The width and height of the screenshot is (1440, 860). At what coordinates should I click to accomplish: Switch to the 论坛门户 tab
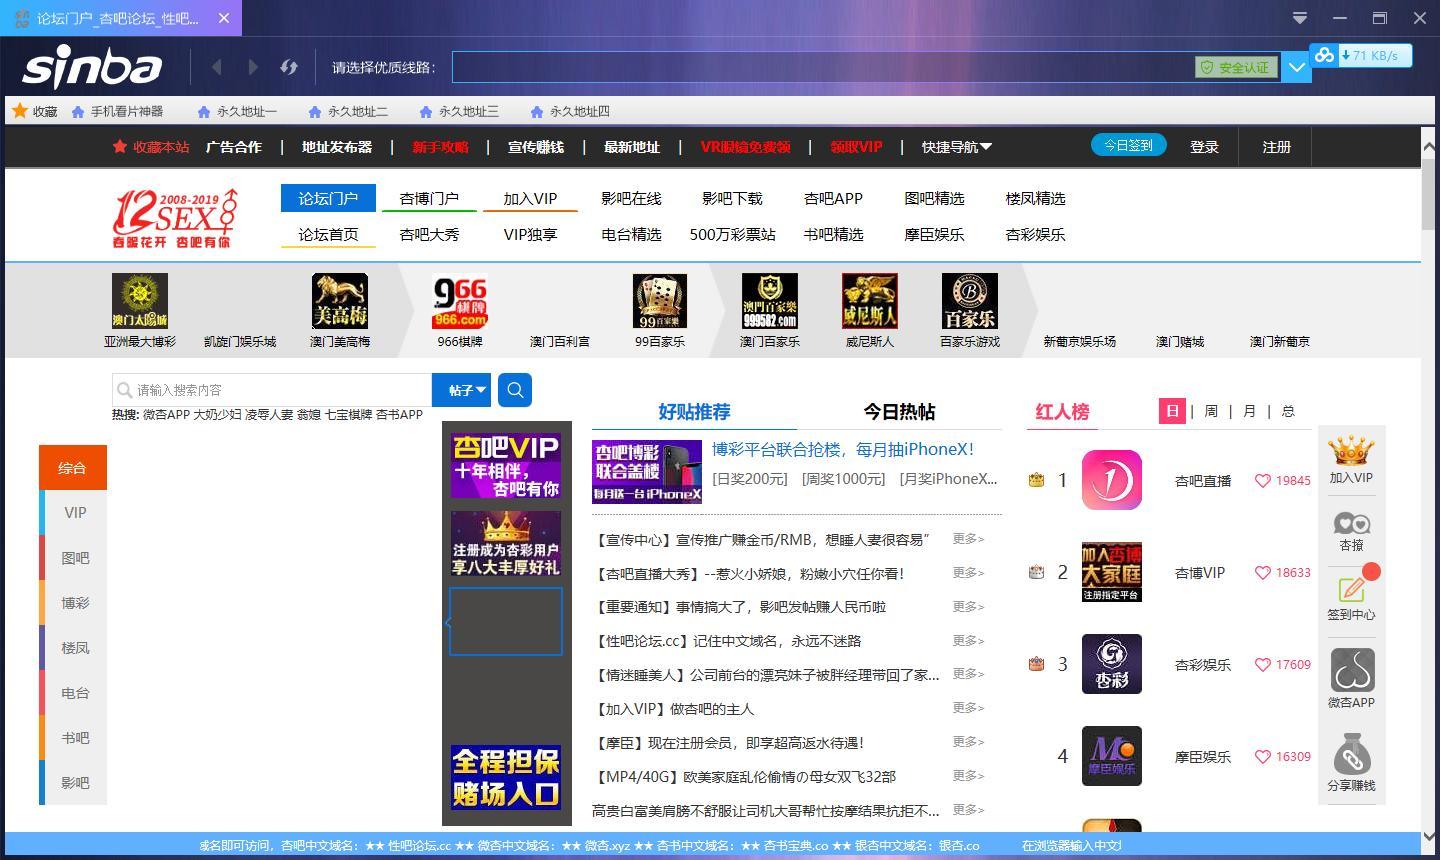click(x=328, y=198)
